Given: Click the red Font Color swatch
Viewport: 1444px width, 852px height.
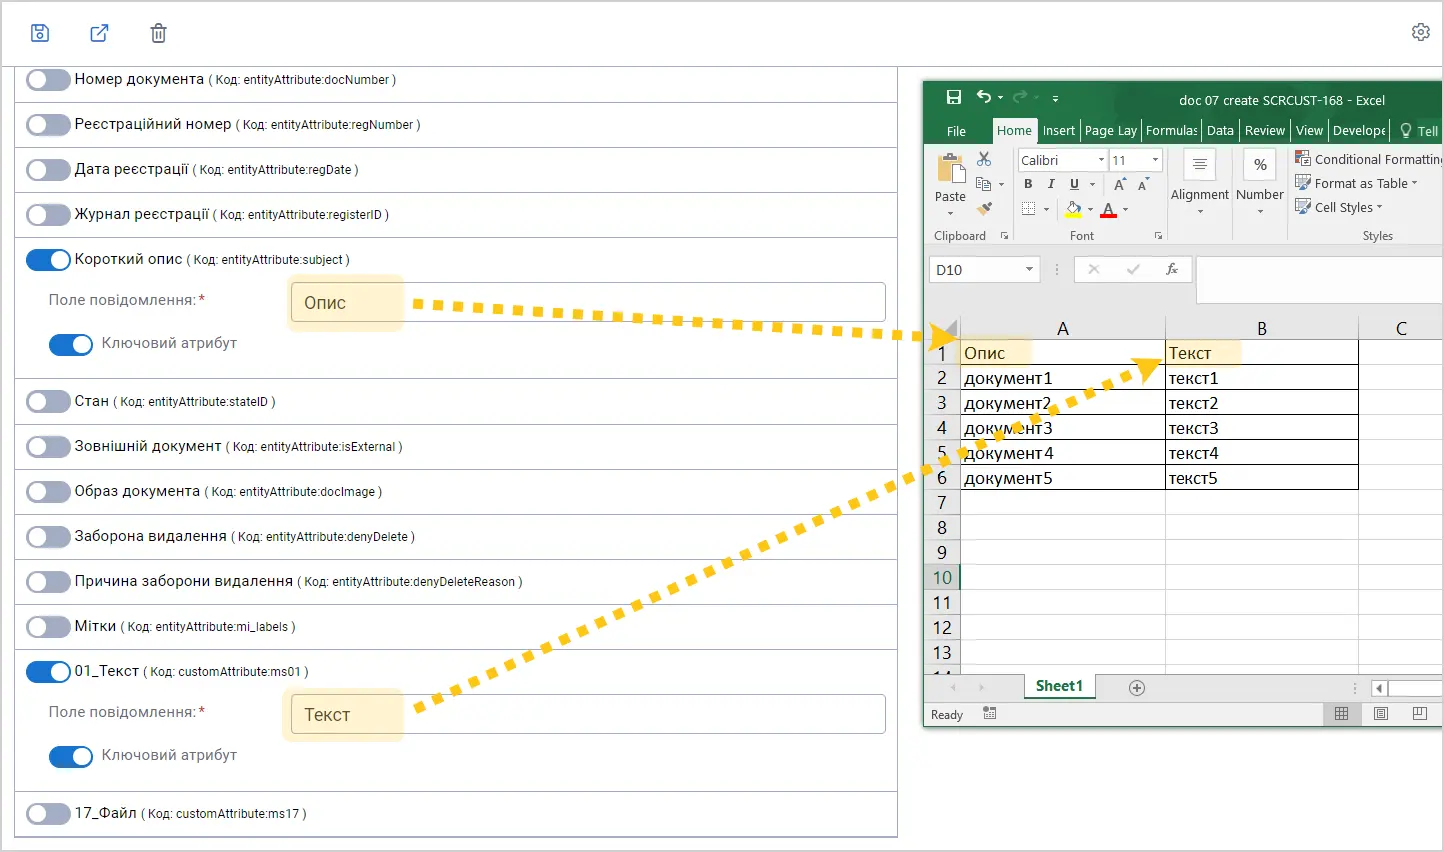Looking at the screenshot, I should pos(1108,209).
